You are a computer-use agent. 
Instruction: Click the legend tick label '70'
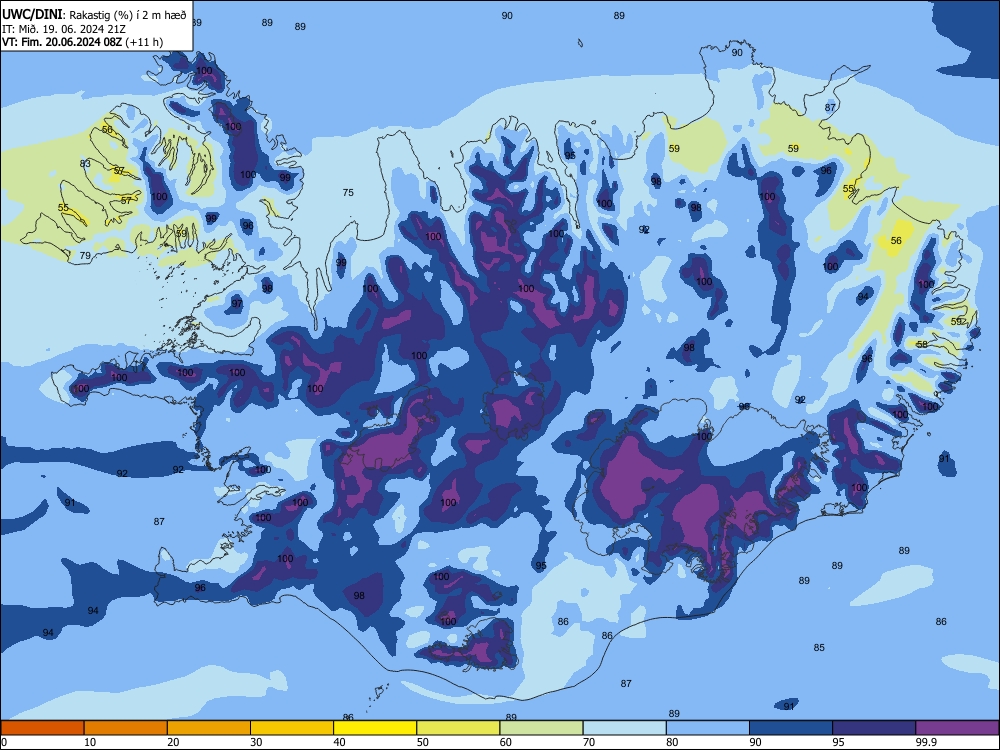[589, 742]
